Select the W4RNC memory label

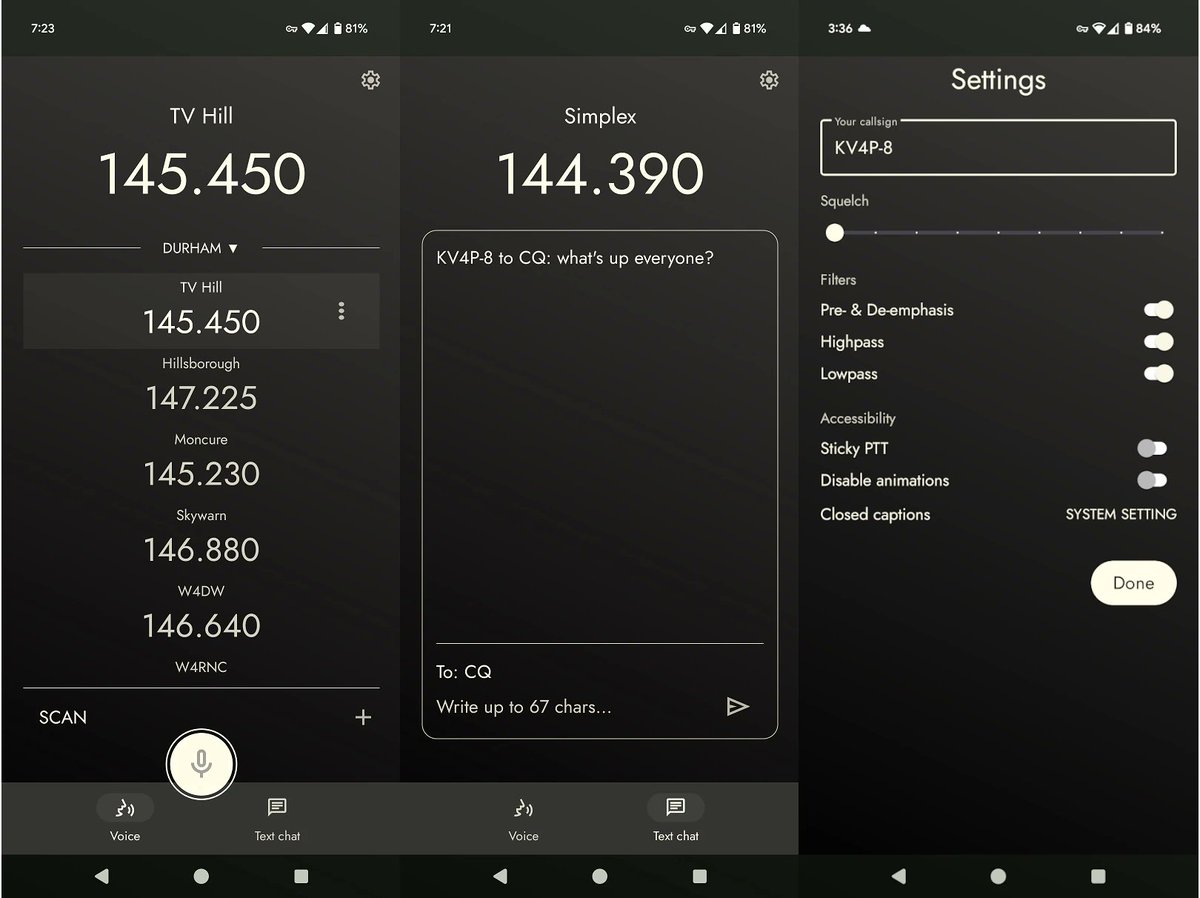201,667
